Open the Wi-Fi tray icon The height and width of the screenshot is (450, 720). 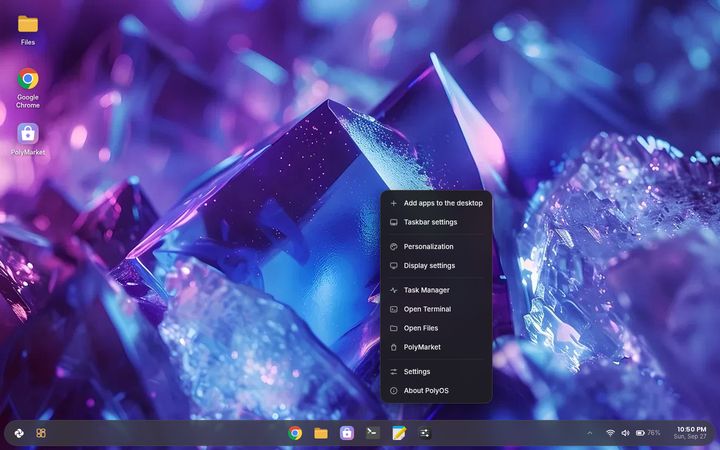tap(610, 433)
